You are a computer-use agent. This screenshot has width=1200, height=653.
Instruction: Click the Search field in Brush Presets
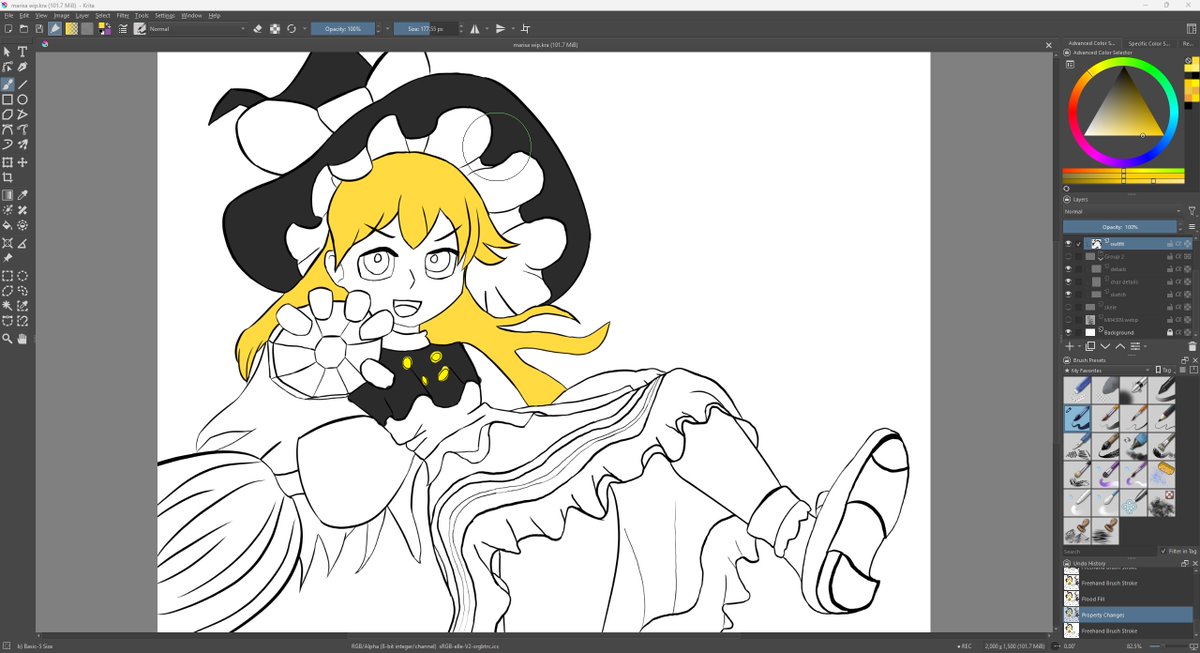(x=1110, y=551)
